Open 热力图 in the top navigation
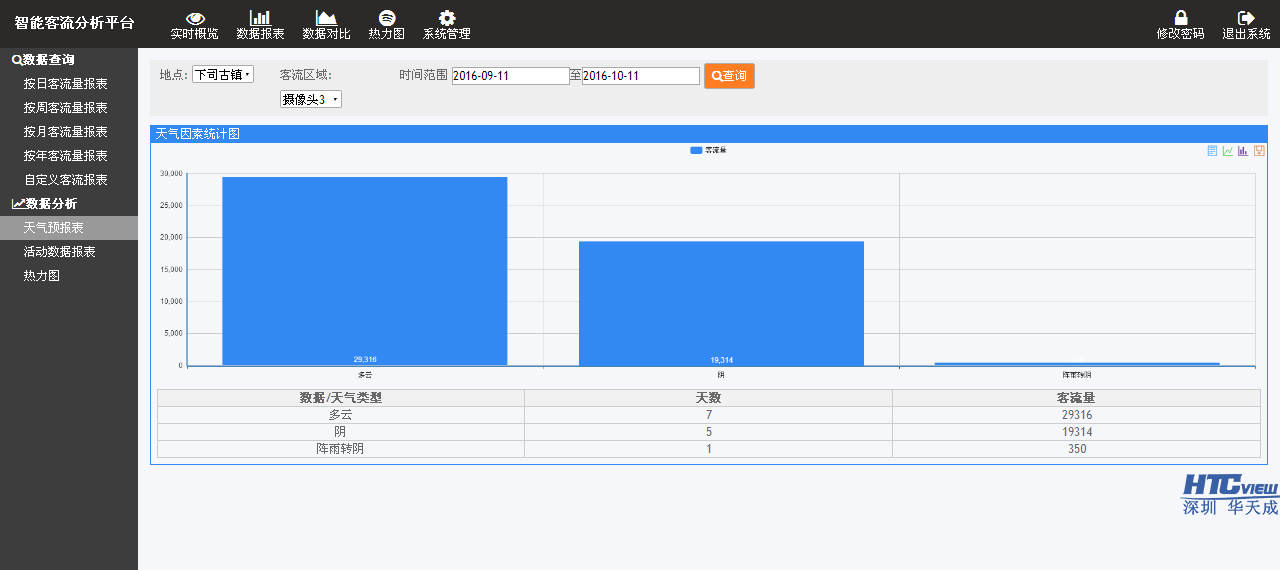This screenshot has width=1280, height=570. [386, 25]
